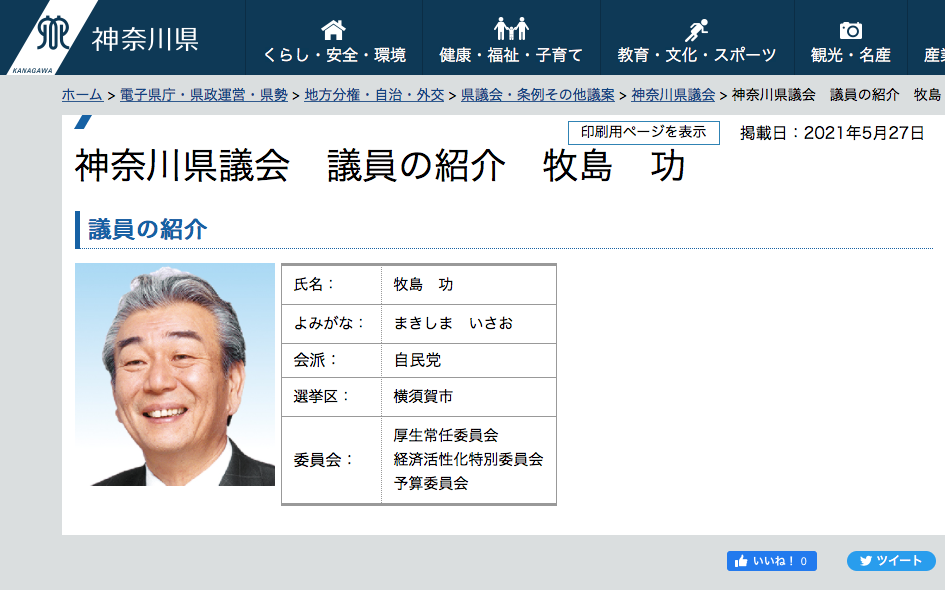Open 電子県庁・県政運営・県勢 breadcrumb link
The height and width of the screenshot is (590, 945).
pyautogui.click(x=203, y=95)
